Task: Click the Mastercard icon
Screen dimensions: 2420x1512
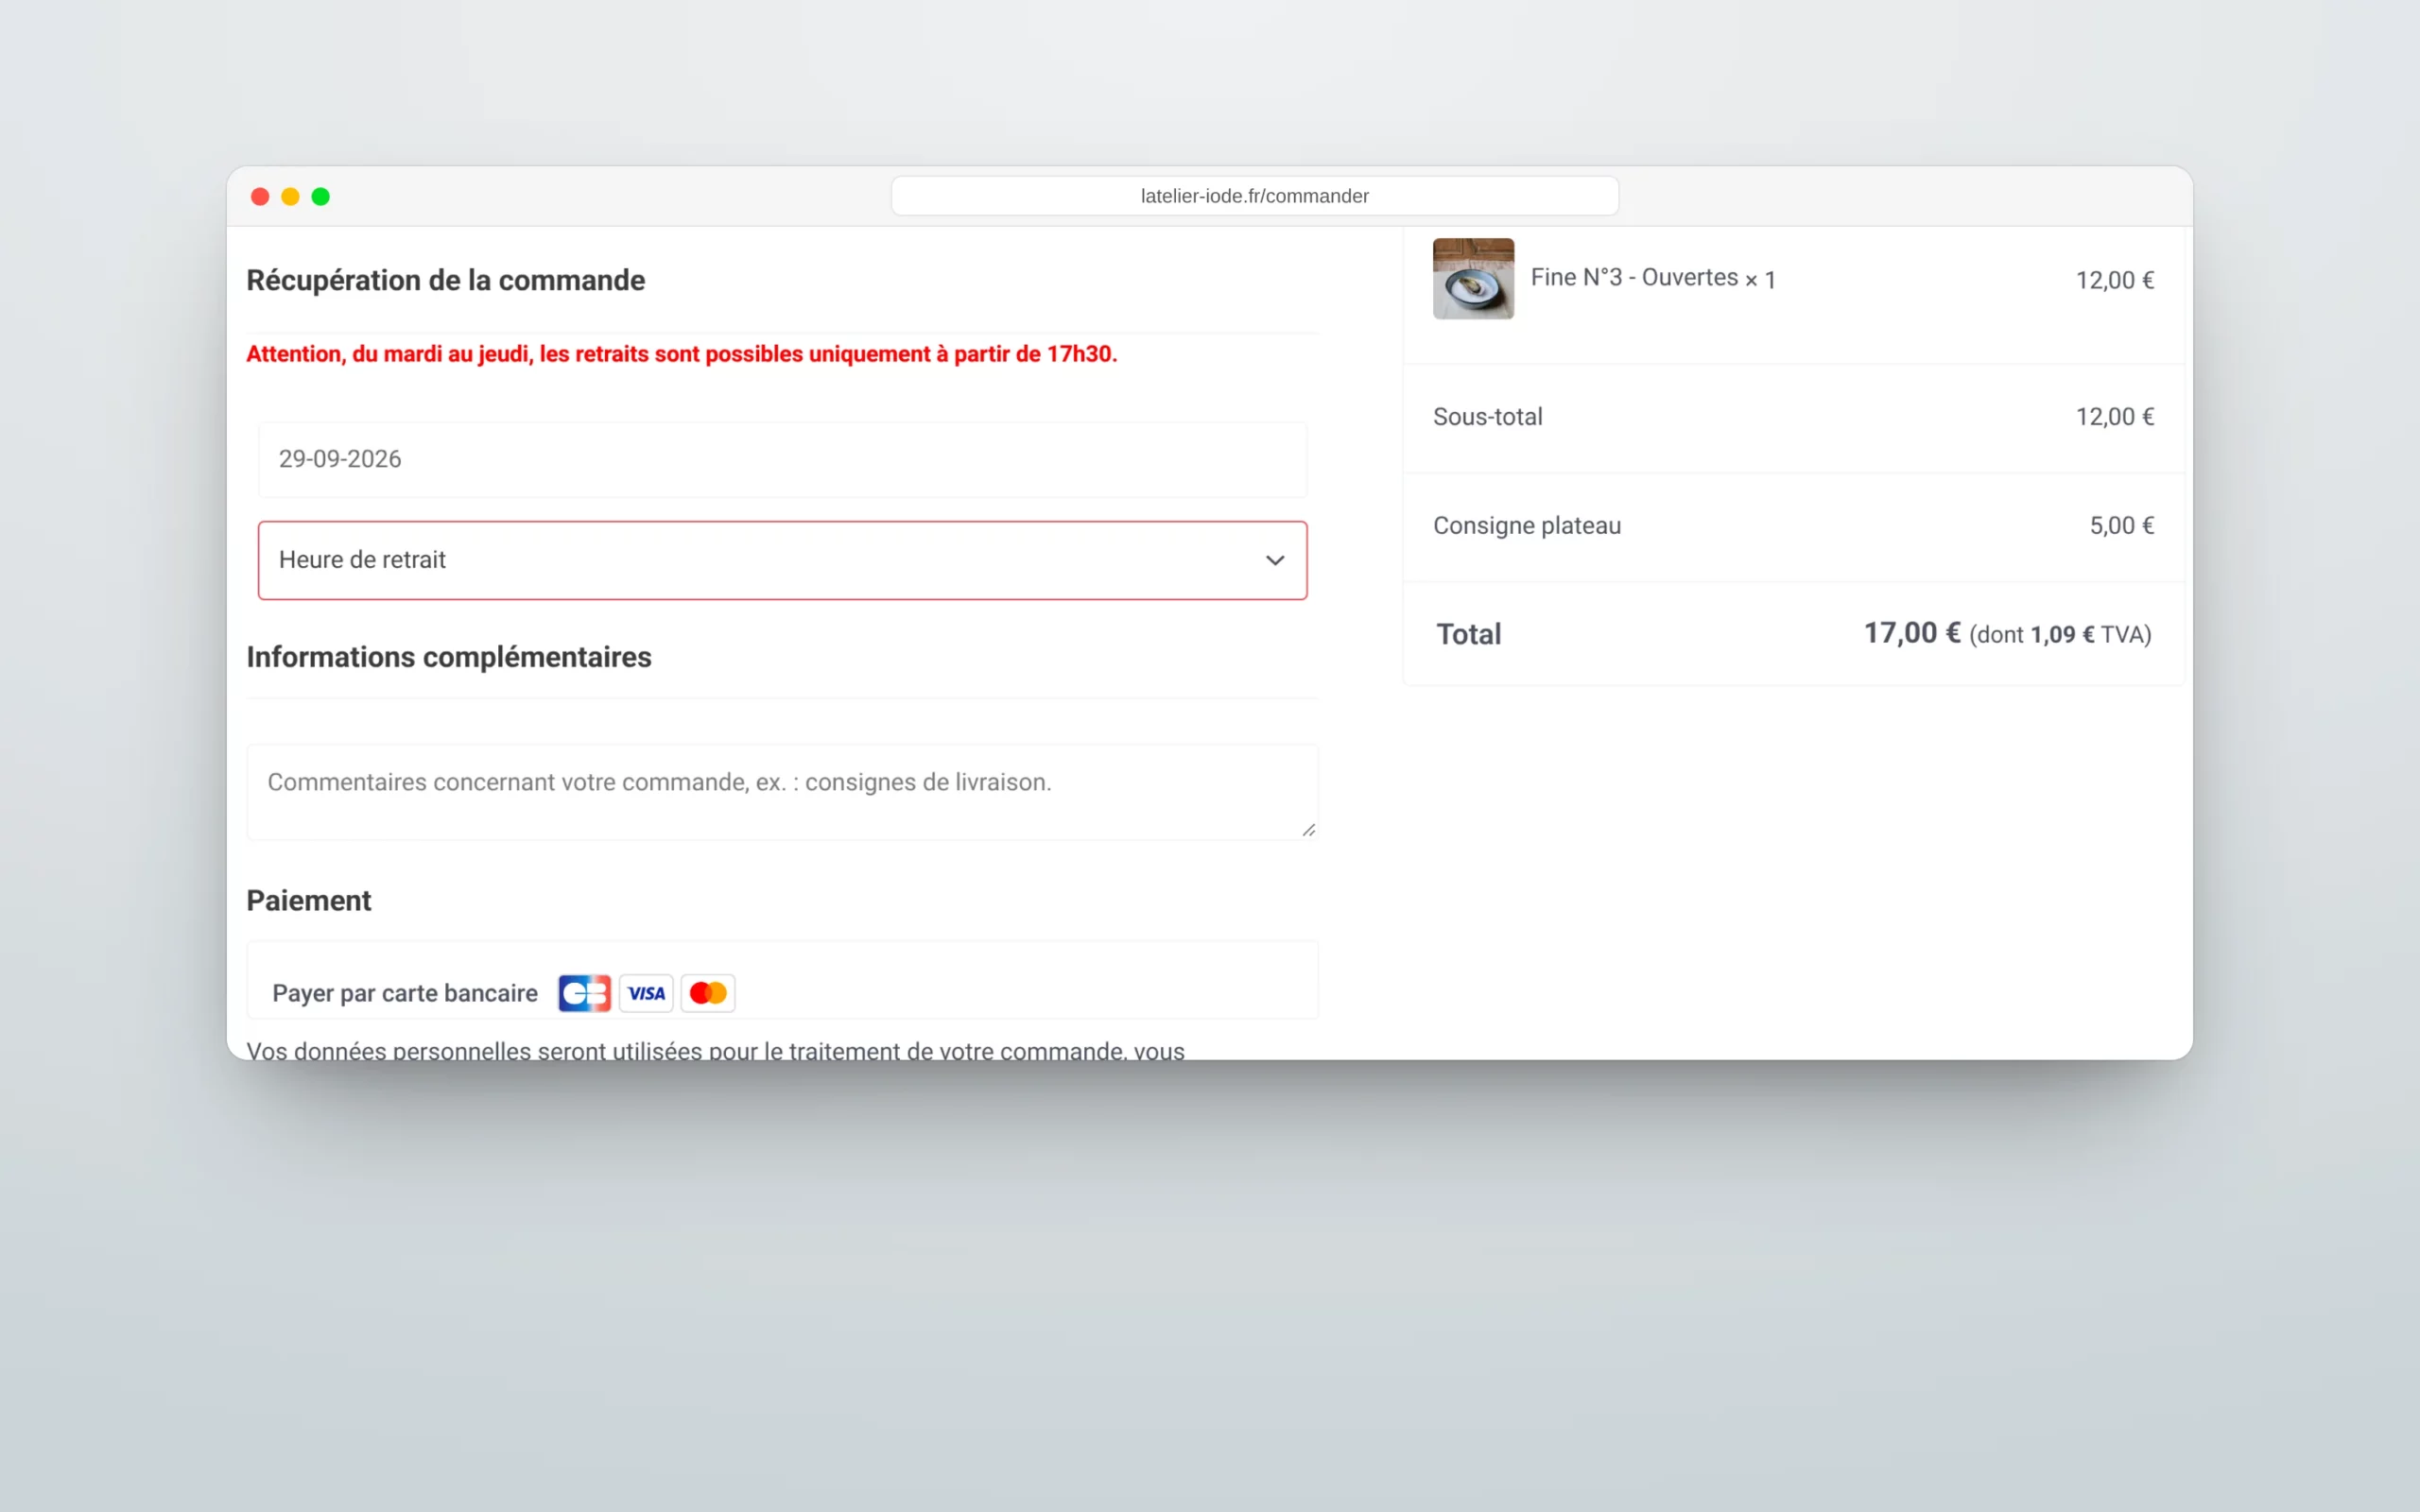Action: click(708, 993)
